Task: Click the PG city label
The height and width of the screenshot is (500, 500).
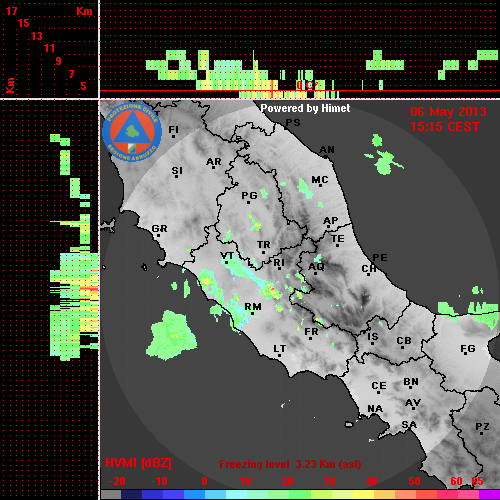Action: coord(249,195)
